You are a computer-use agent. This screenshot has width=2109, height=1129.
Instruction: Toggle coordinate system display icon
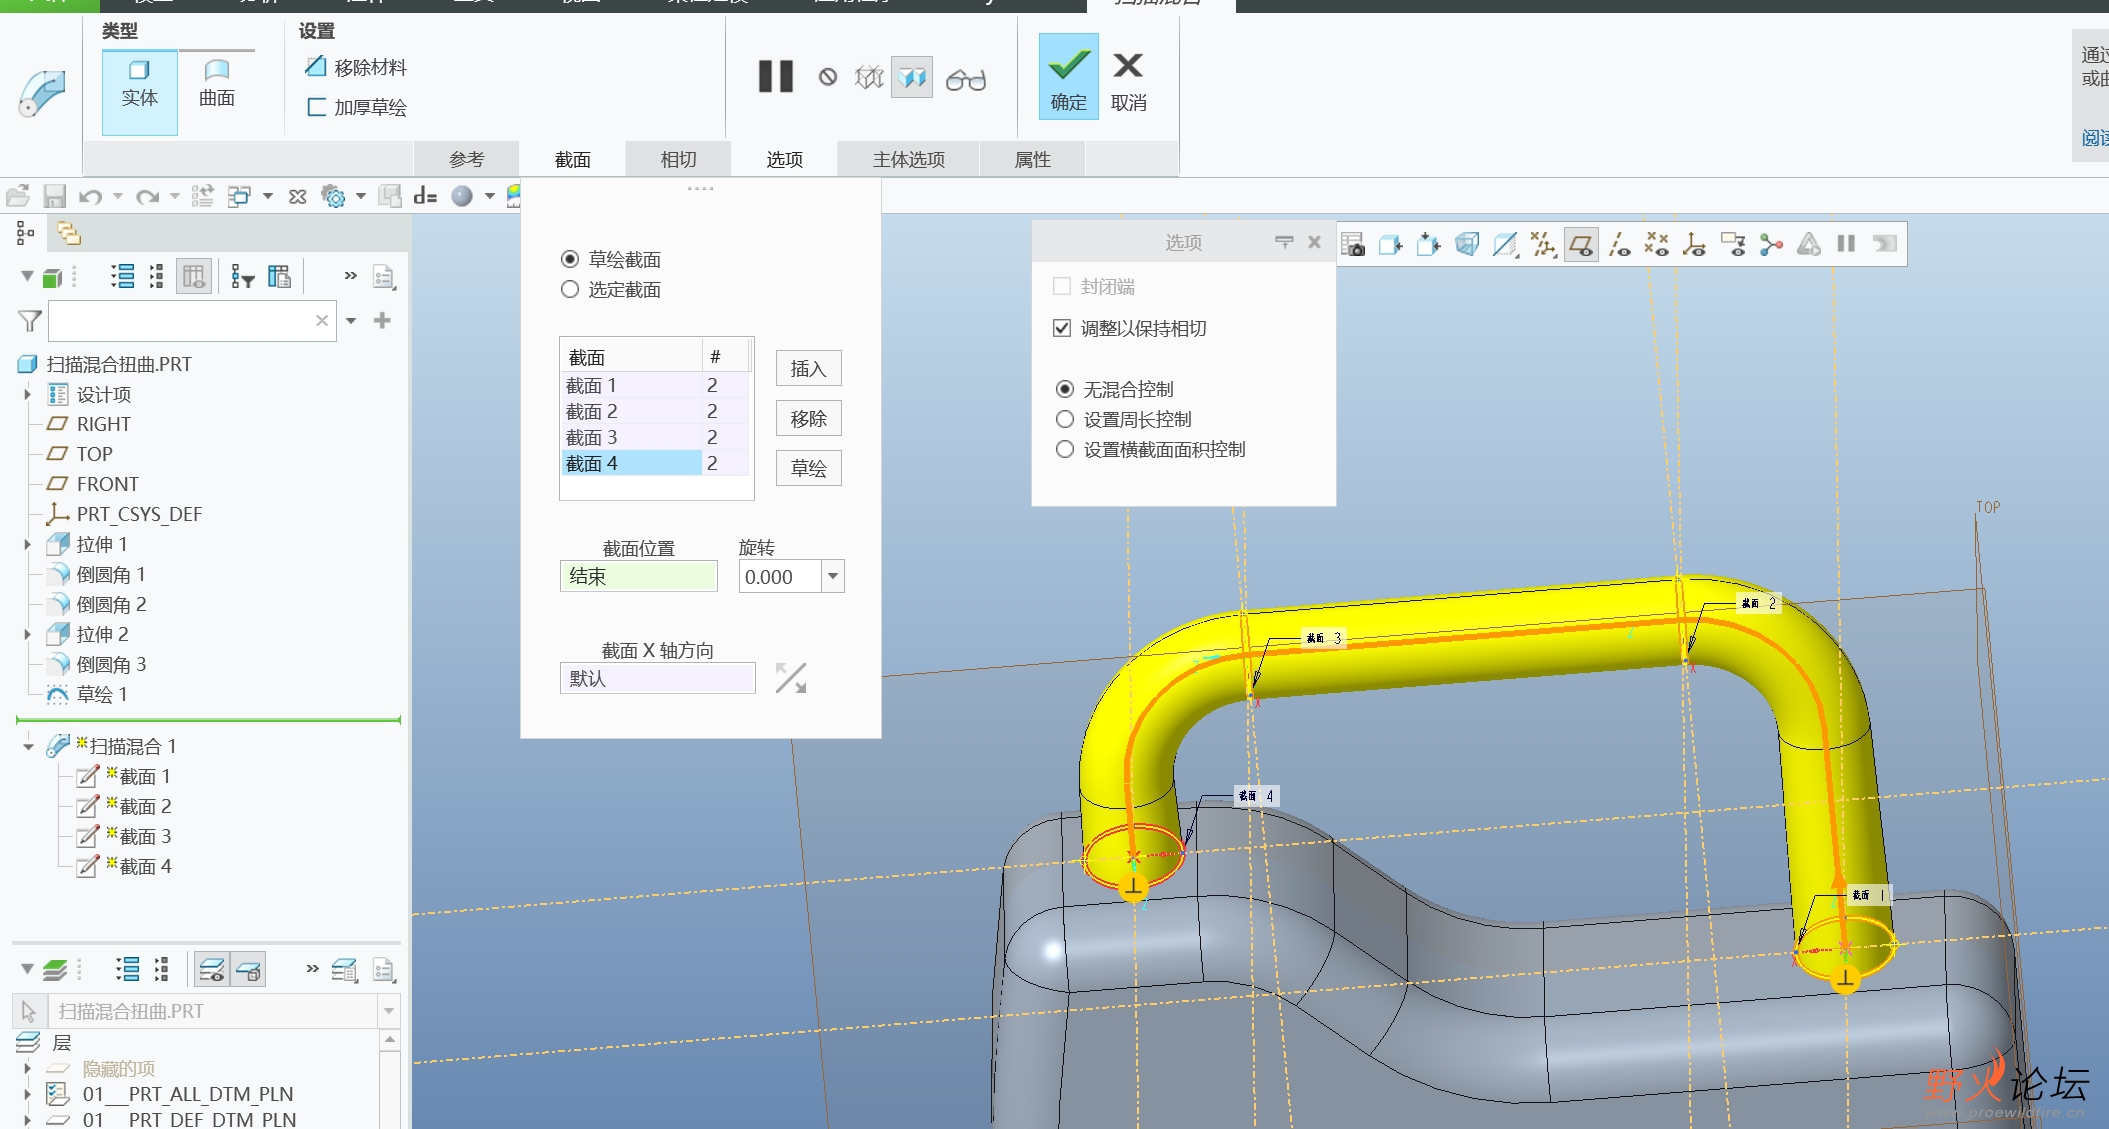[x=1695, y=244]
